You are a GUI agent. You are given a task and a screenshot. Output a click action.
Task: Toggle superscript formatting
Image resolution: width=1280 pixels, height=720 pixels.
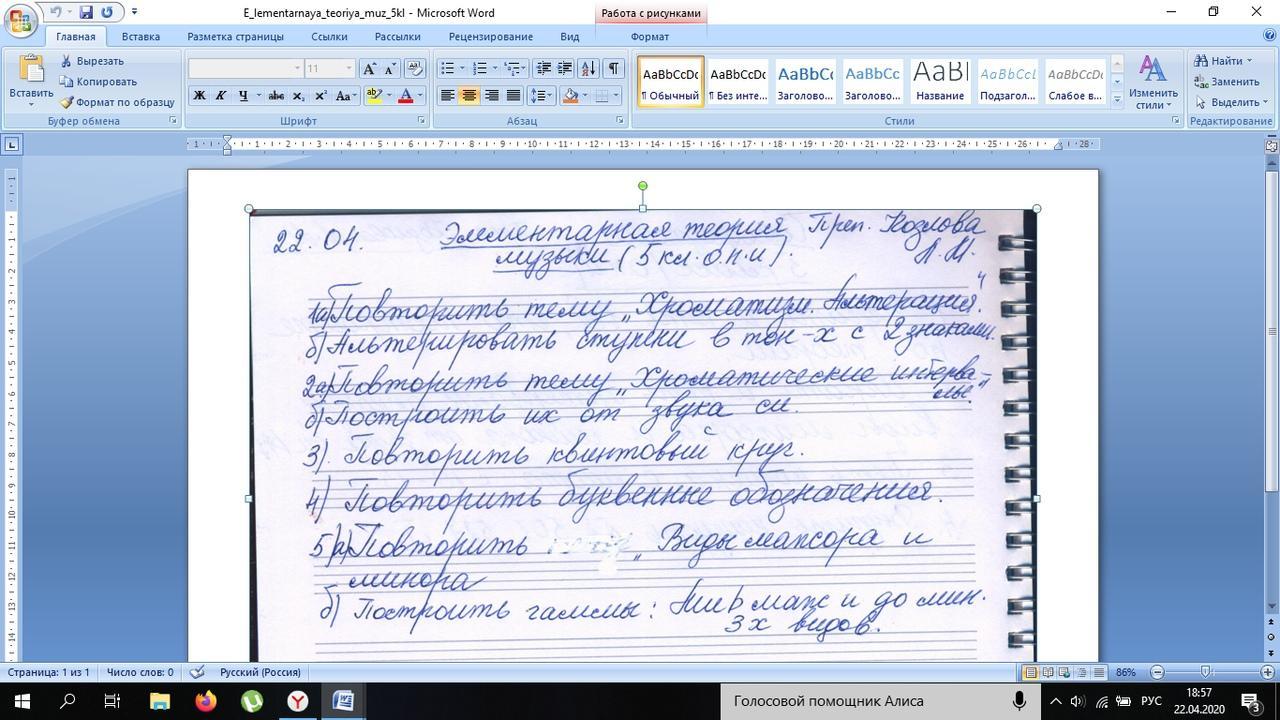point(320,95)
